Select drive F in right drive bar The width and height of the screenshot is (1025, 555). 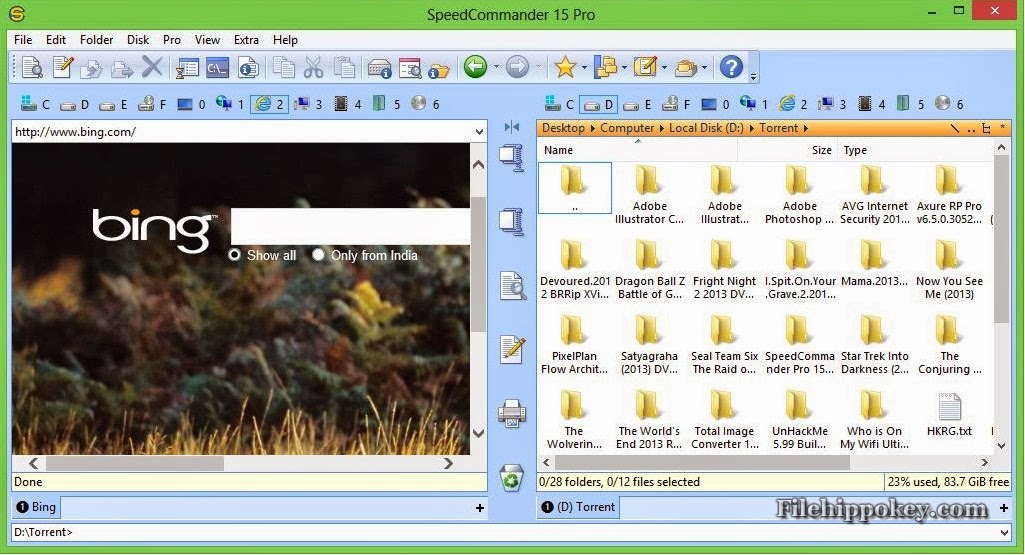676,104
